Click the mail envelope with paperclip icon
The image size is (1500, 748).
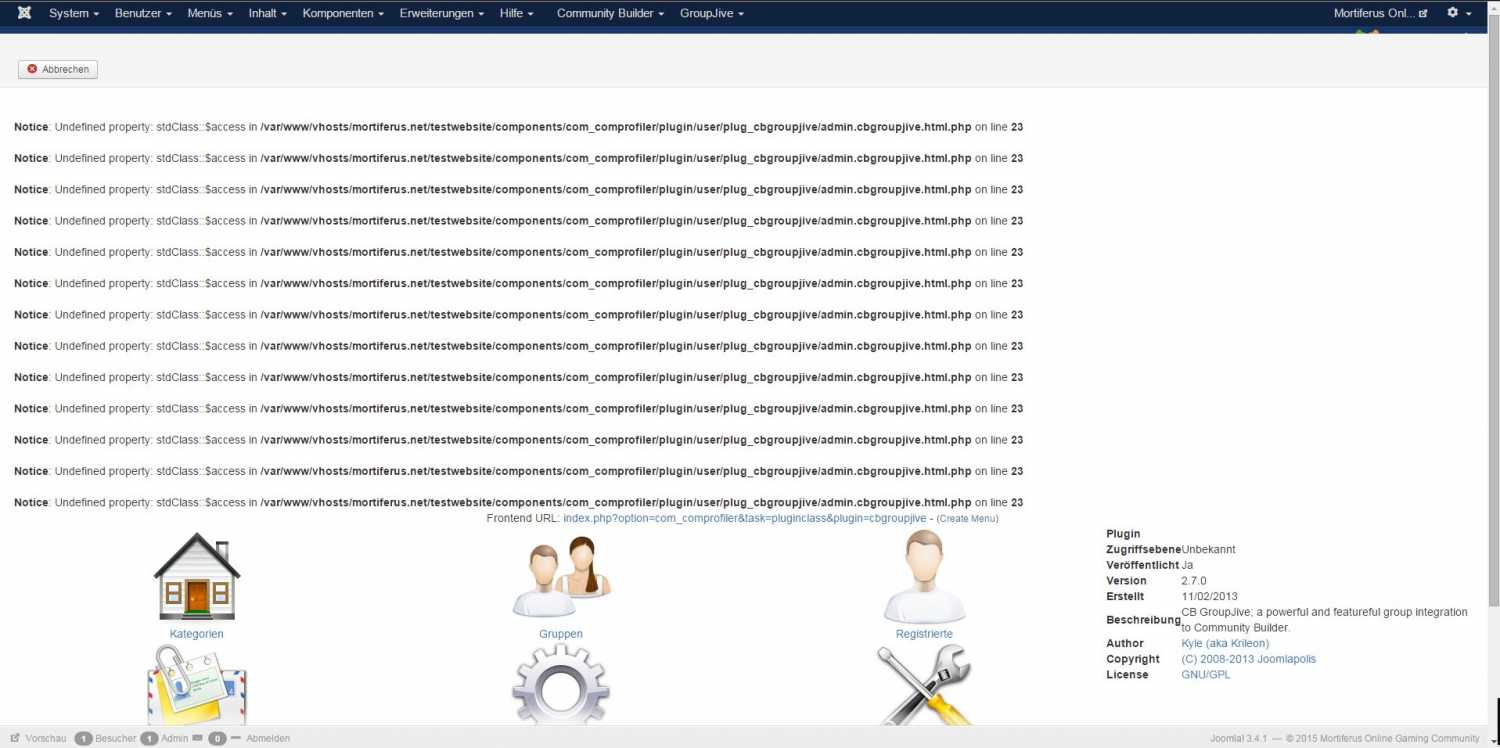(197, 685)
